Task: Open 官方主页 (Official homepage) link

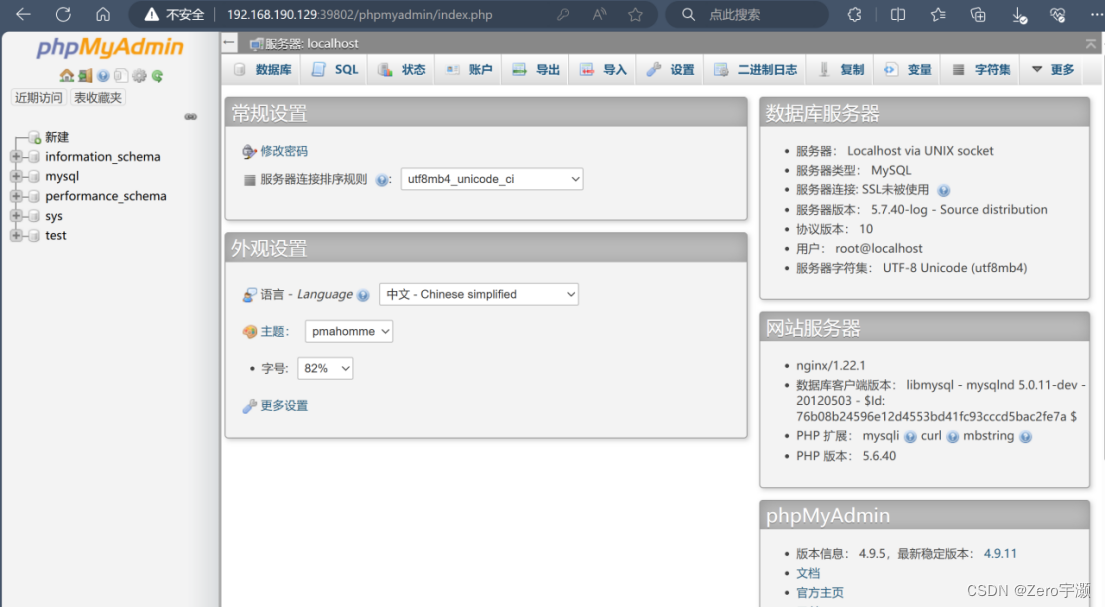Action: tap(820, 593)
